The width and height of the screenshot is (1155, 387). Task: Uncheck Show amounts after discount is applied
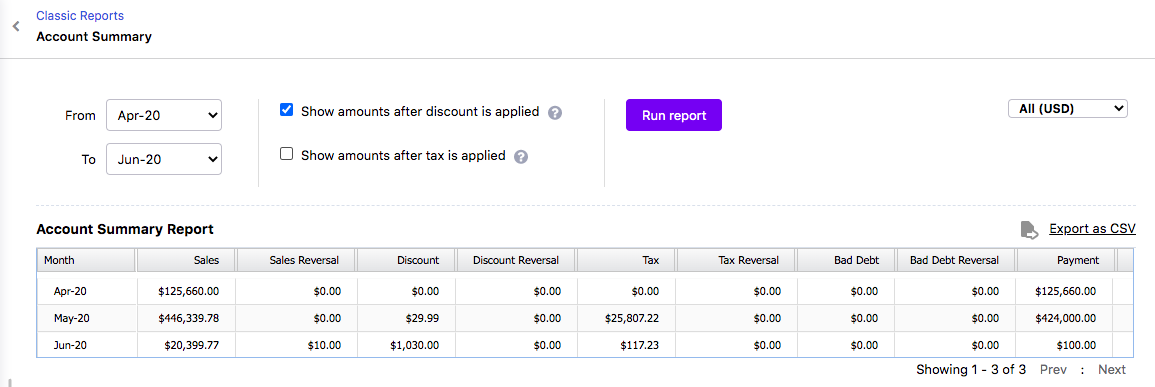(287, 111)
